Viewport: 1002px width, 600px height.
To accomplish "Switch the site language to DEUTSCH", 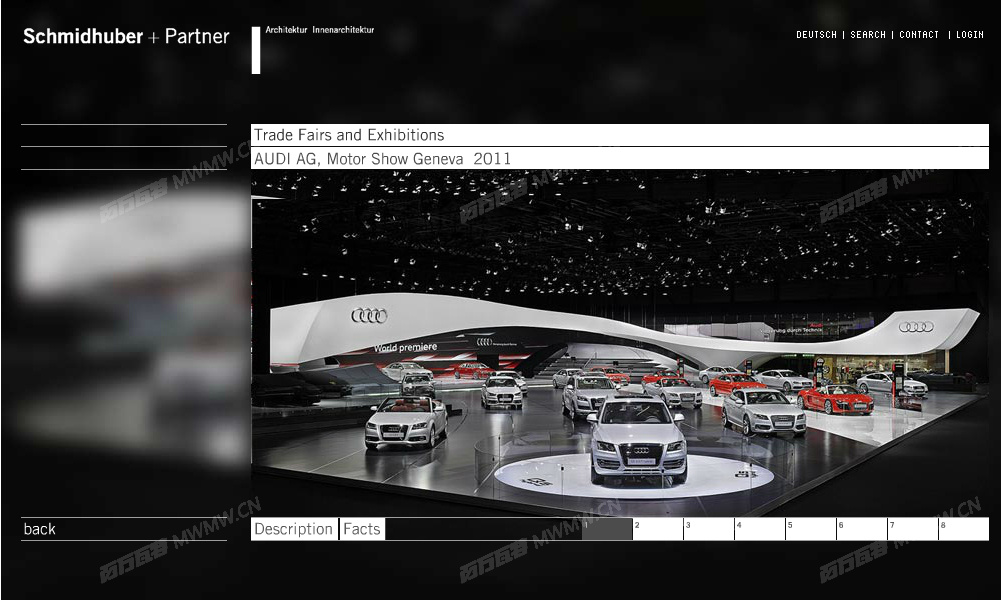I will click(x=816, y=35).
